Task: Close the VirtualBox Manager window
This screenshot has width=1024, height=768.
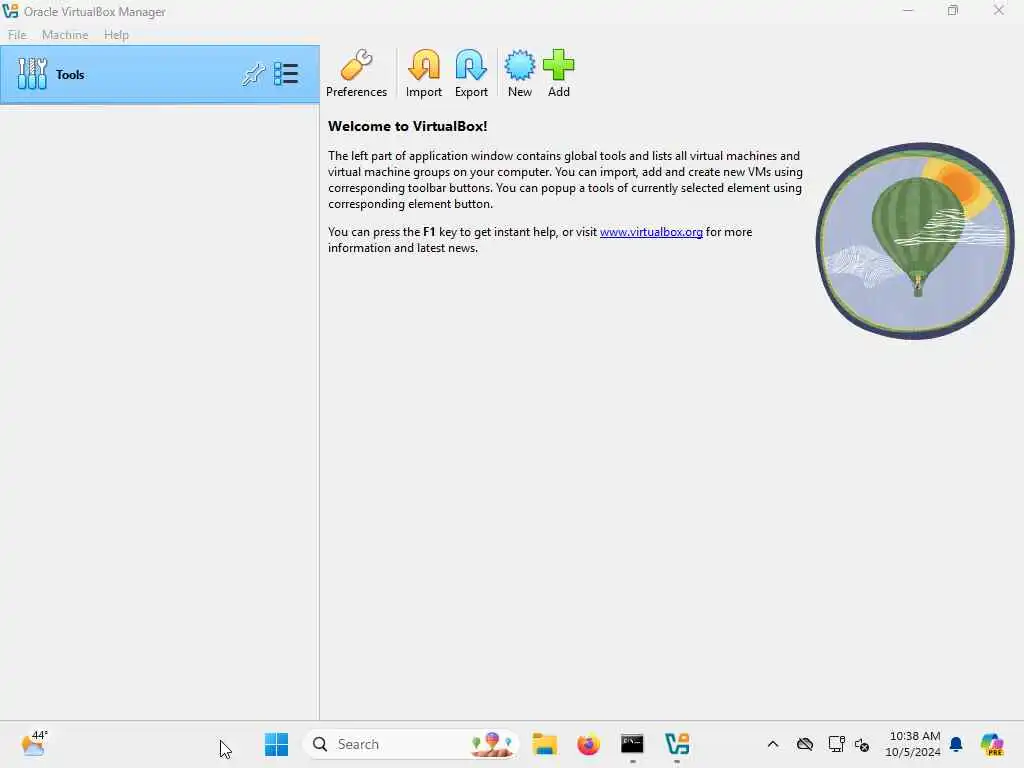Action: 999,10
